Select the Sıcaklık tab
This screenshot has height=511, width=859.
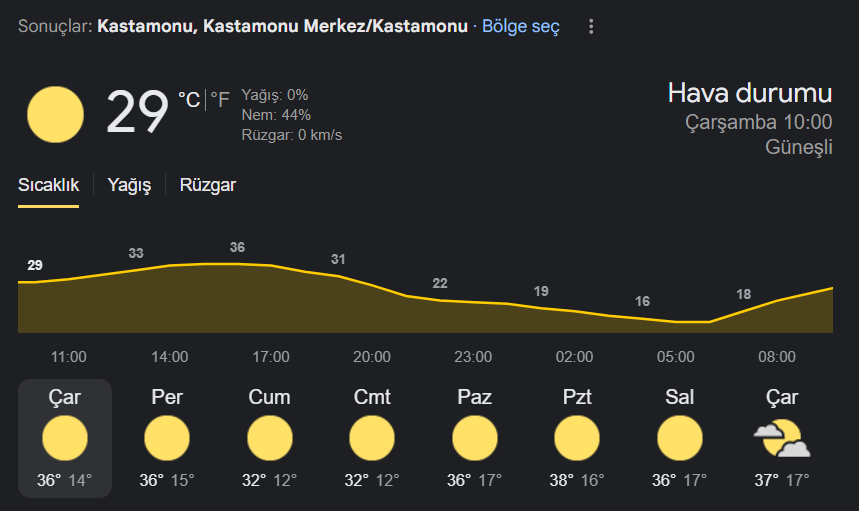point(48,185)
